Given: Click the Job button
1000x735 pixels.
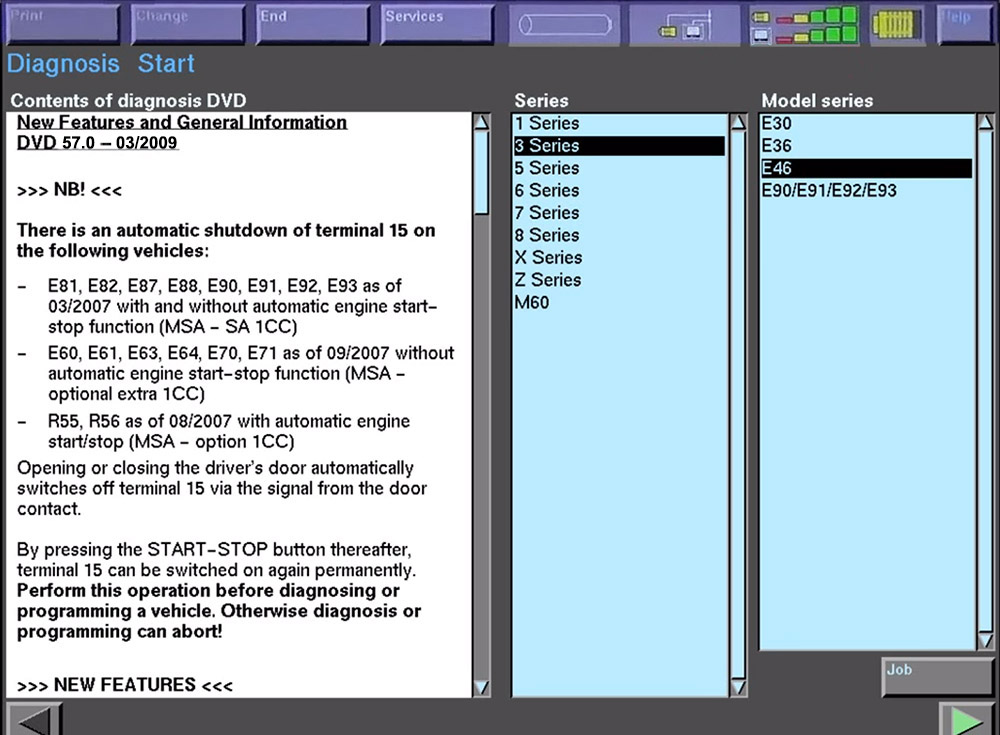Looking at the screenshot, I should (938, 677).
